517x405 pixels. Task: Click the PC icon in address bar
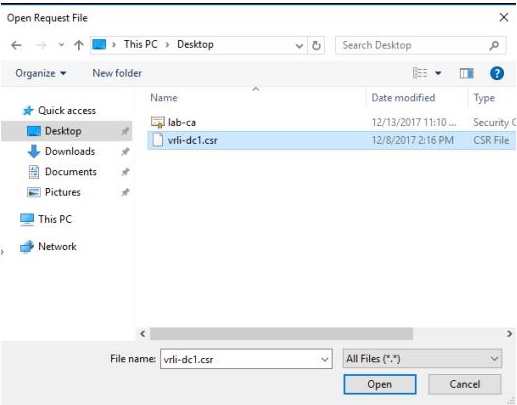pyautogui.click(x=99, y=44)
